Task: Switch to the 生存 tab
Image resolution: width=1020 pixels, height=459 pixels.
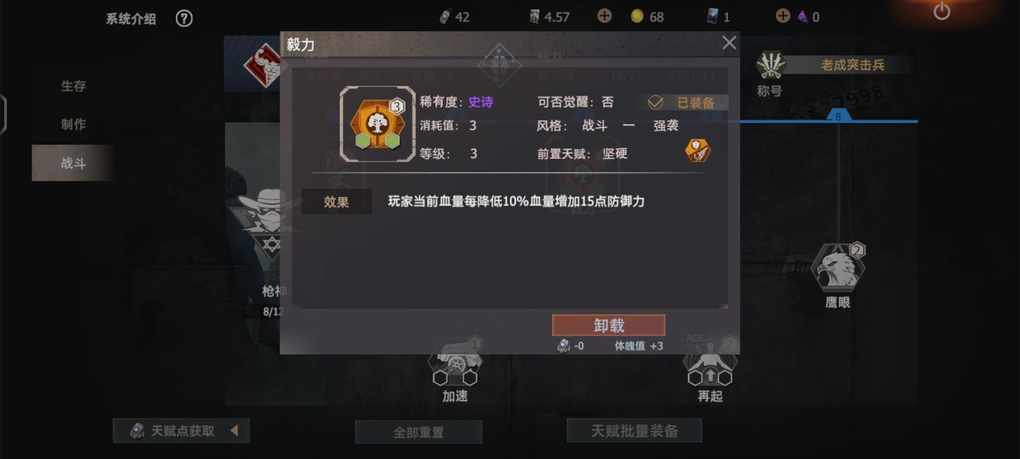Action: [x=74, y=86]
